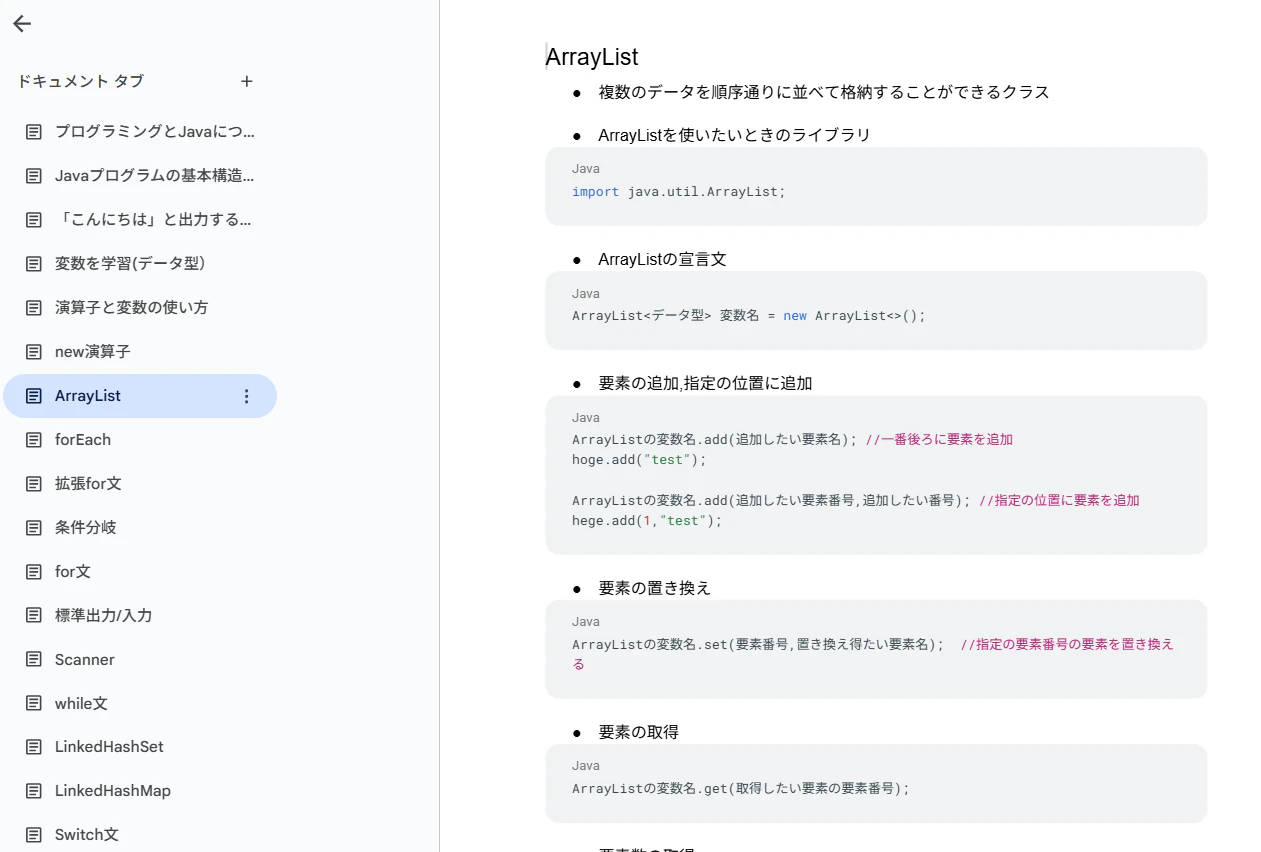
Task: Click the document icon beside 条件分岐
Action: click(34, 528)
